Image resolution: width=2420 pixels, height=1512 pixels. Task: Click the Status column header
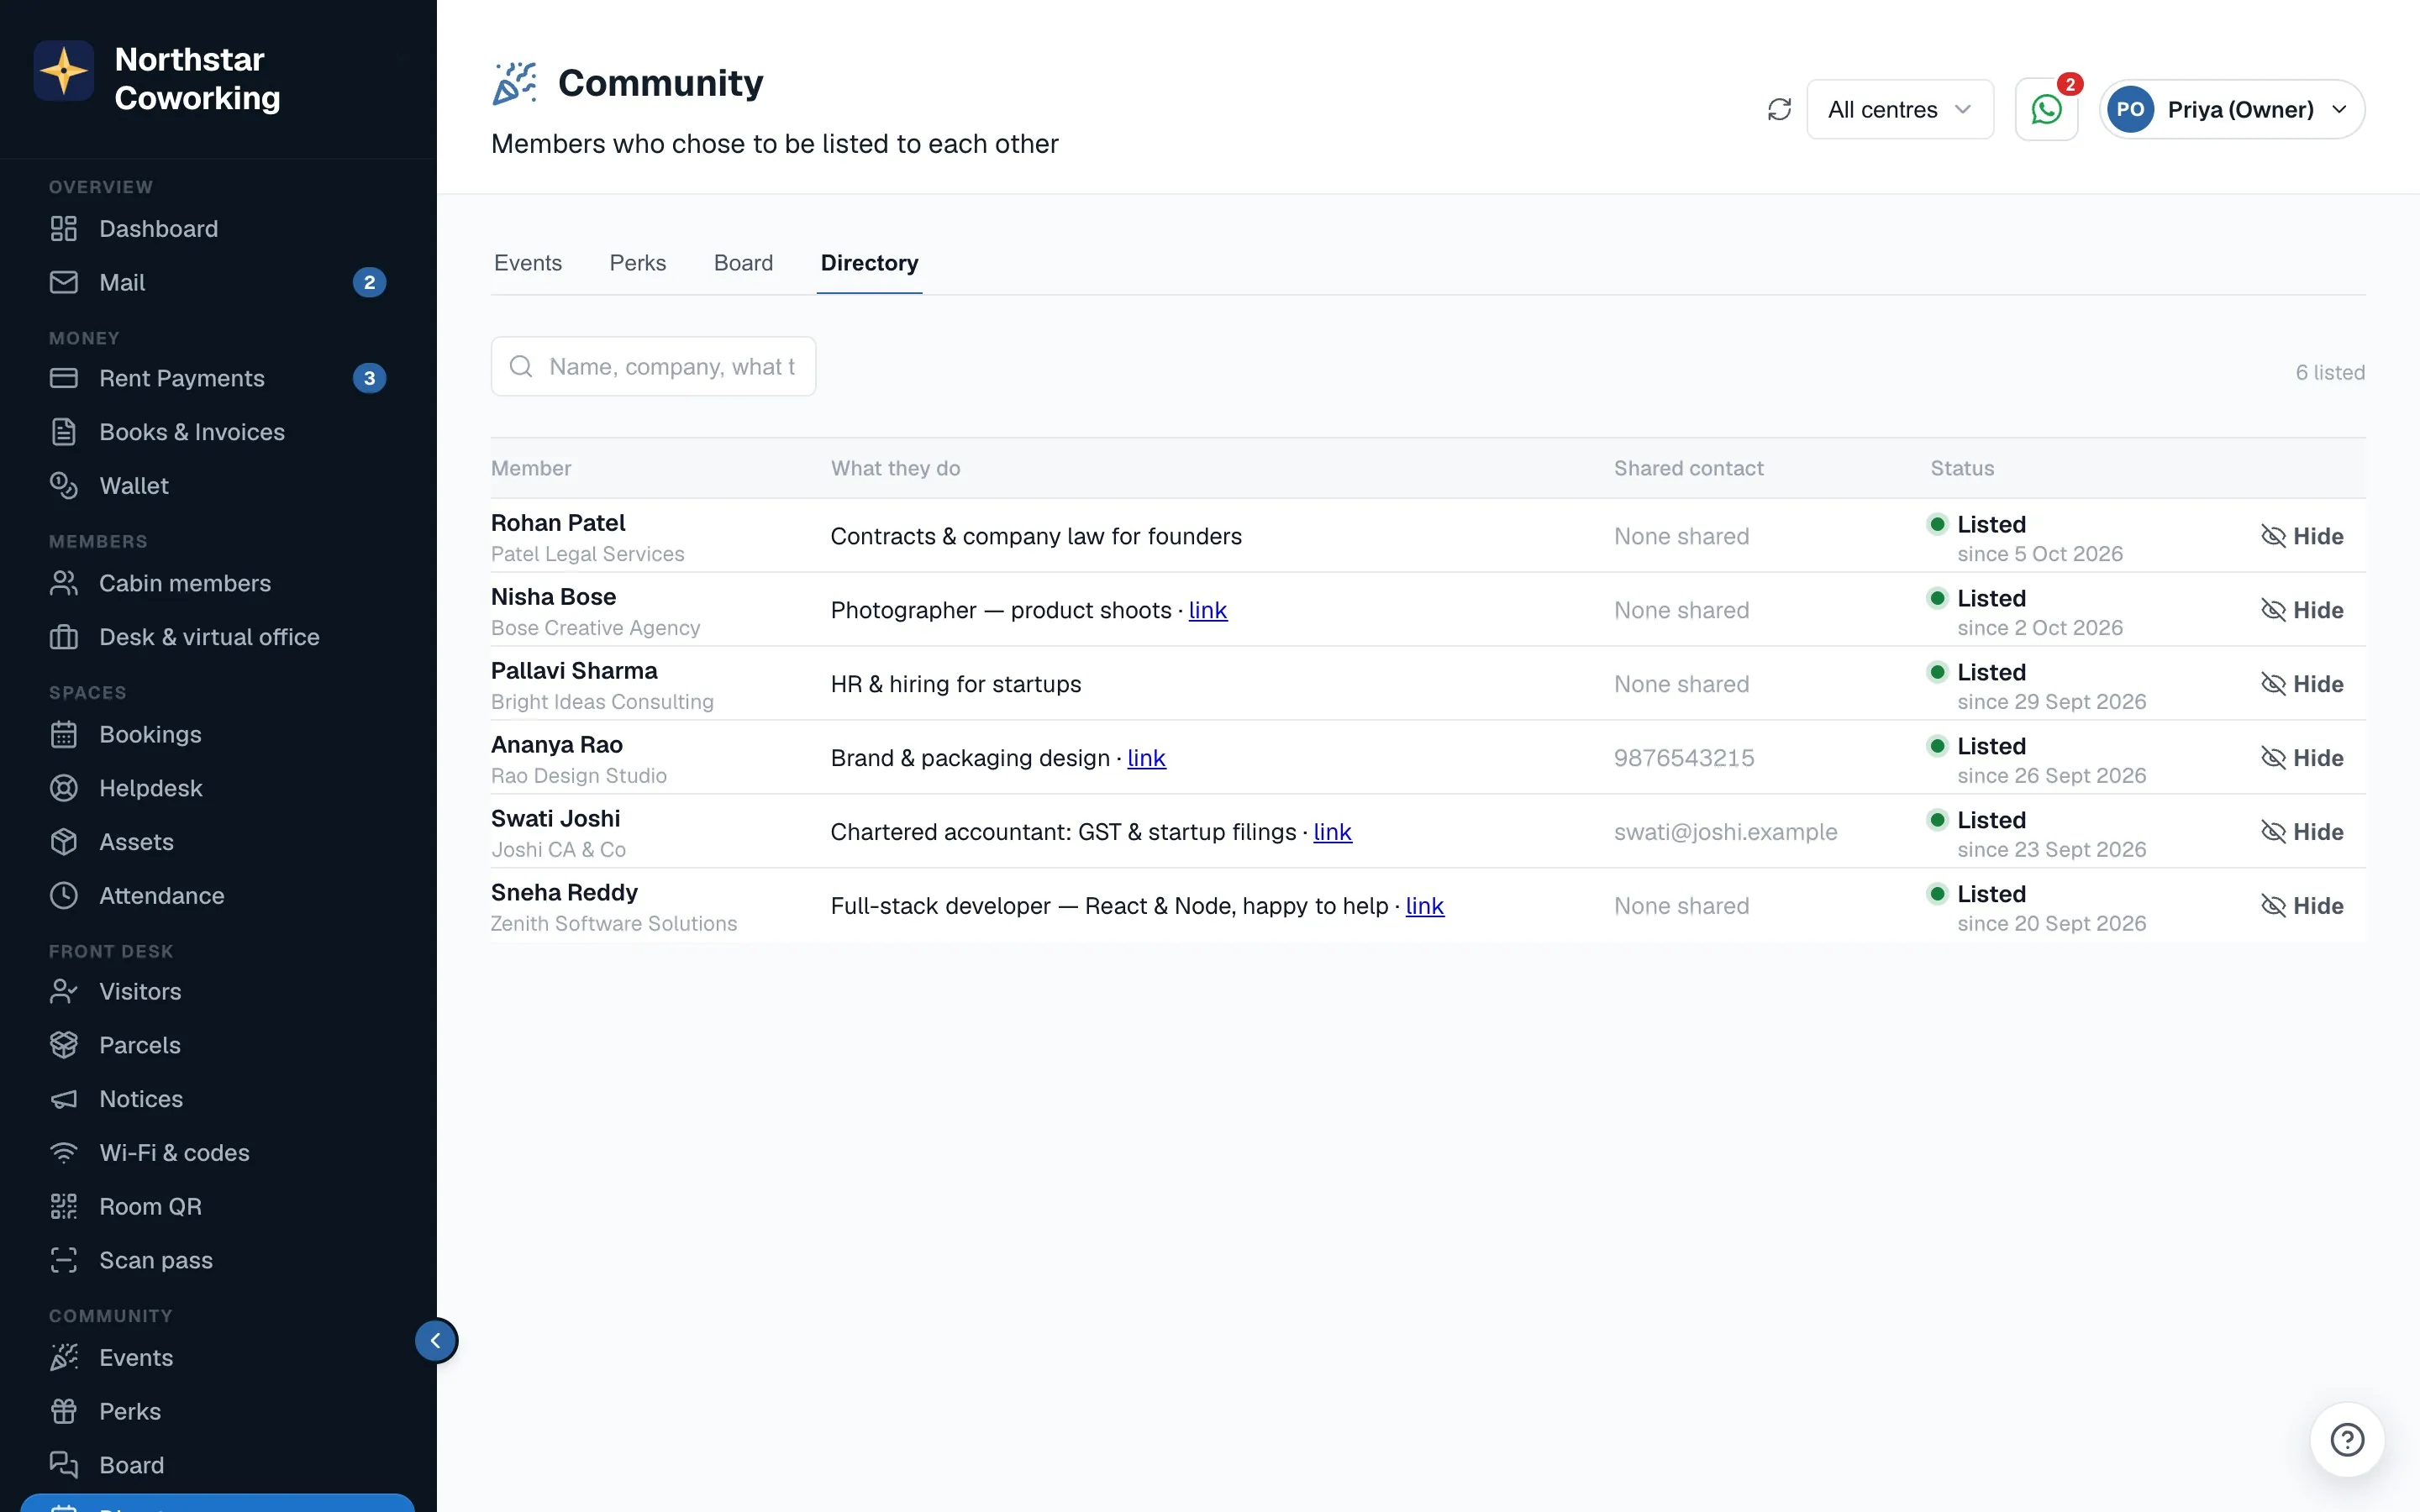tap(1962, 469)
